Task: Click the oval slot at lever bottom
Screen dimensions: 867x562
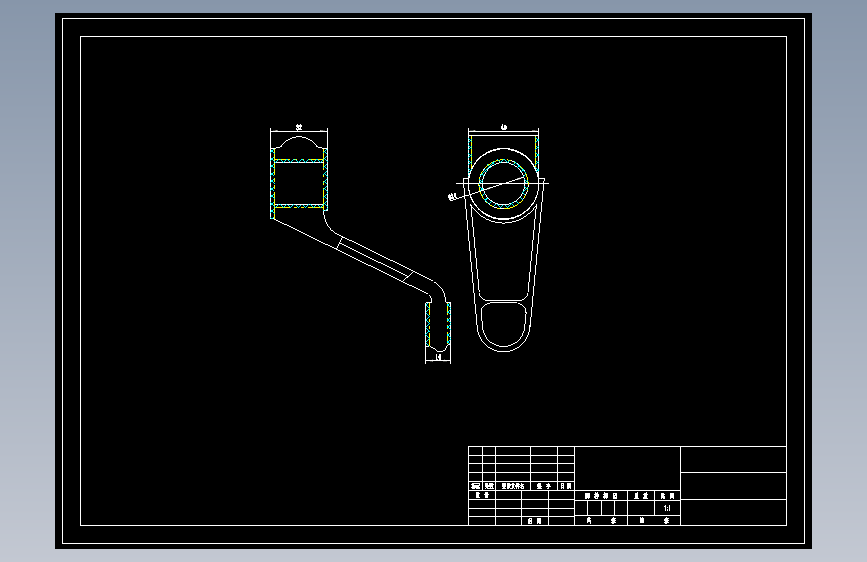Action: point(503,325)
